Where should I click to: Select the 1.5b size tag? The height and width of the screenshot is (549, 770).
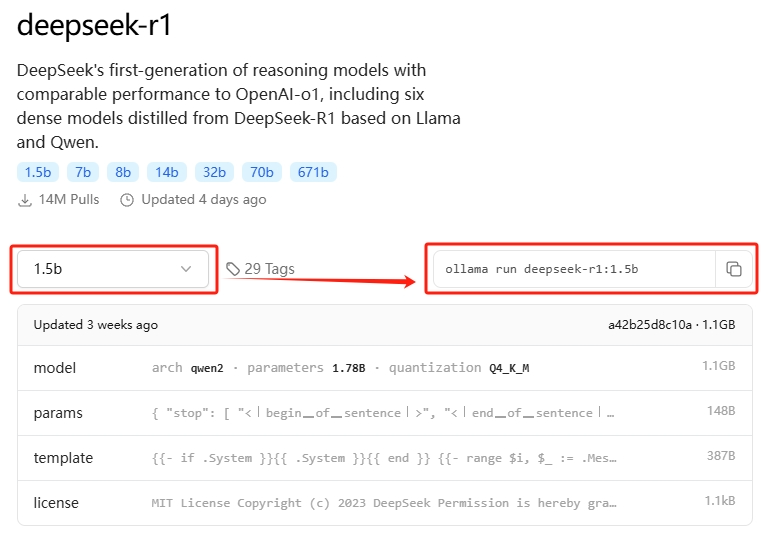point(38,172)
